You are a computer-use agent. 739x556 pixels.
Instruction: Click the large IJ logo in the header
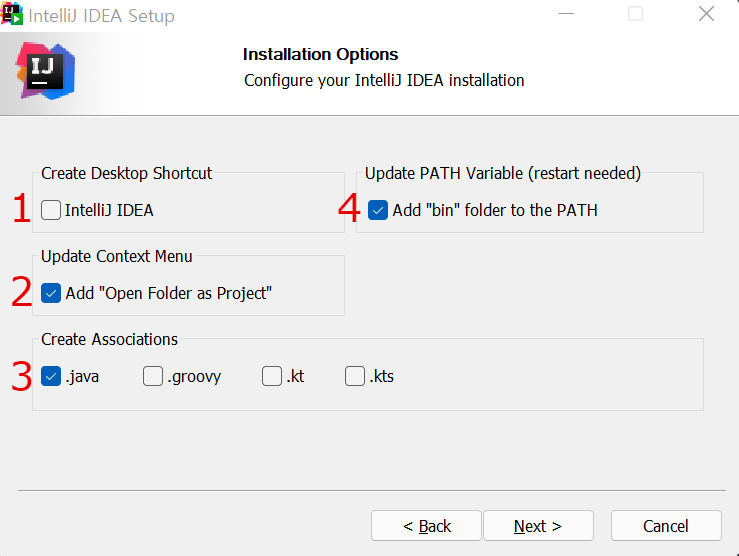tap(45, 71)
